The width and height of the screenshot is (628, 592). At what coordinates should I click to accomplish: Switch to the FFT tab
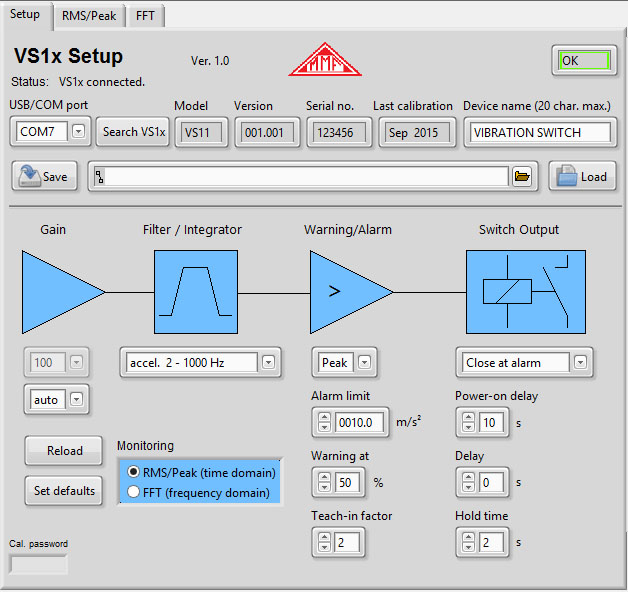145,16
